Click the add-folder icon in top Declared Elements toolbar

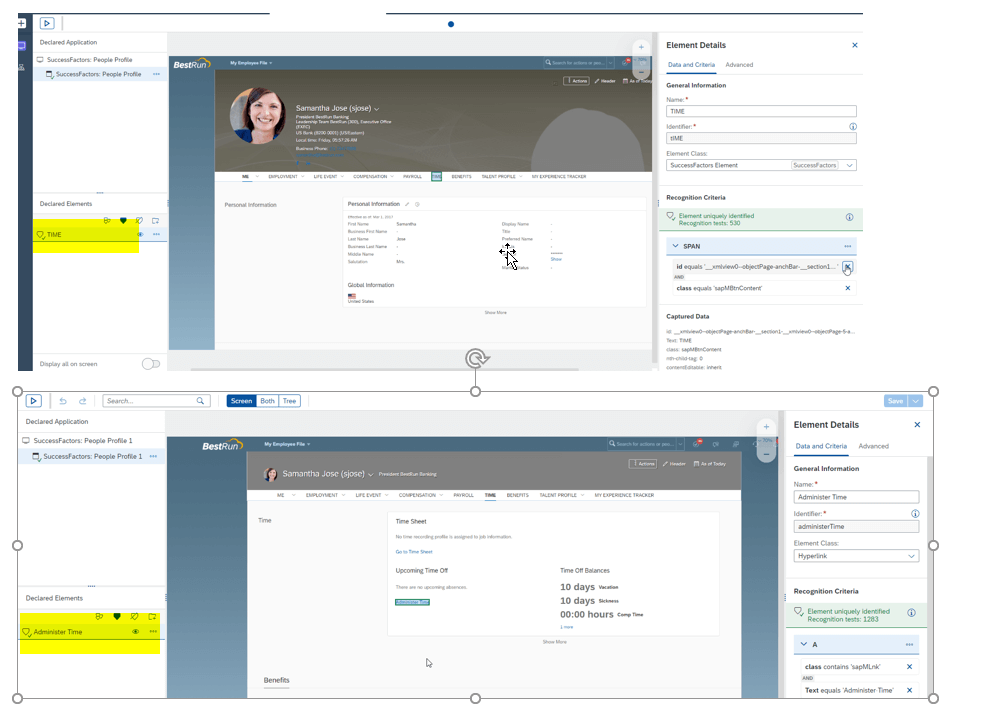pos(155,221)
